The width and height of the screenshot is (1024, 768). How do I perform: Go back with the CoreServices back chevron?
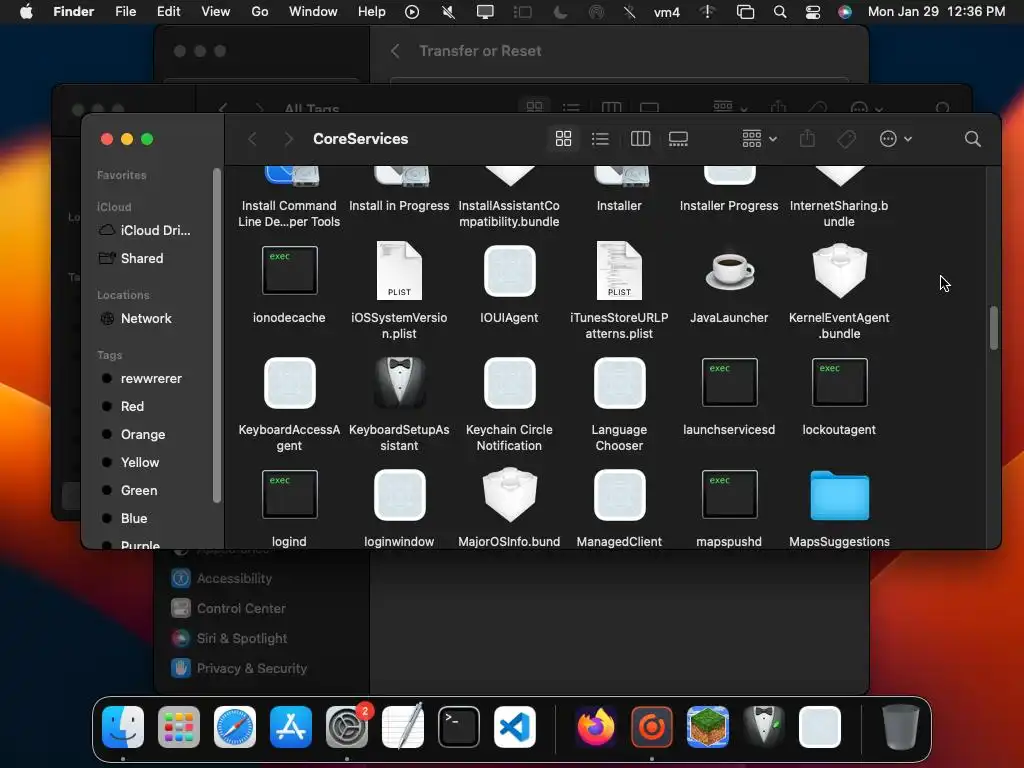pos(252,138)
